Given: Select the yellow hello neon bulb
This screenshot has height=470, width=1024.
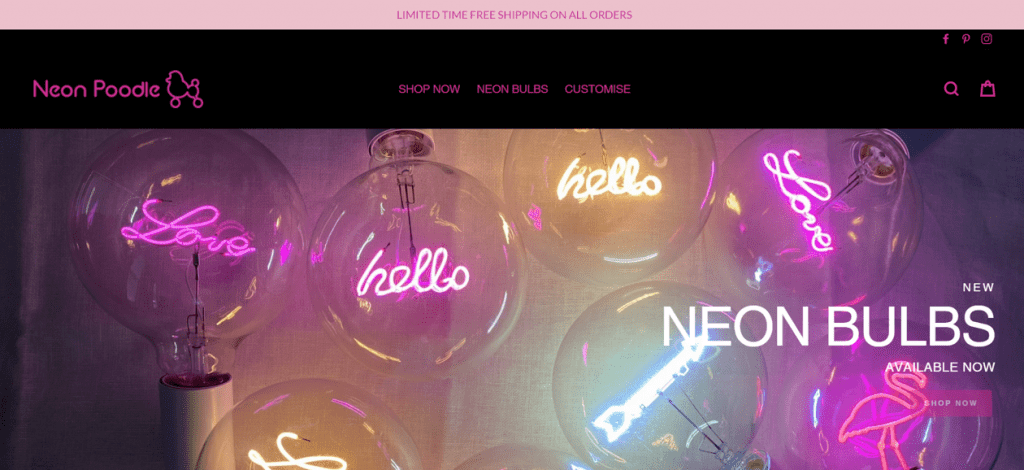Looking at the screenshot, I should 609,196.
